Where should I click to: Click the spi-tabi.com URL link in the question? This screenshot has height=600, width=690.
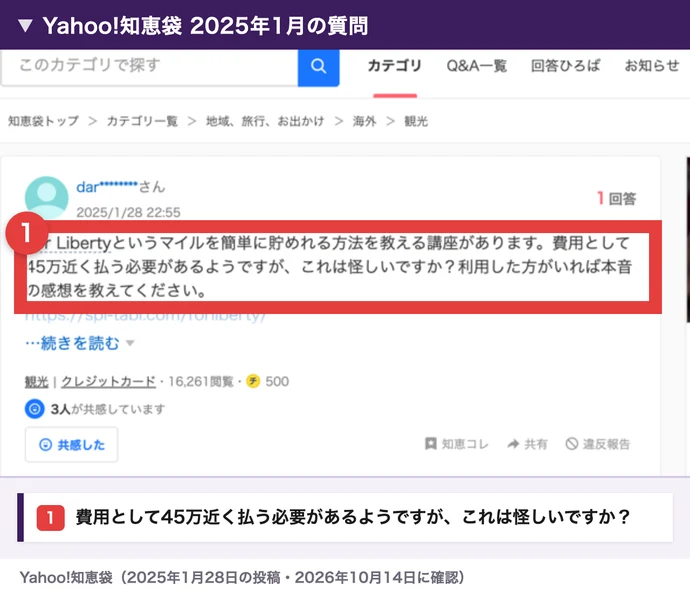tap(145, 317)
